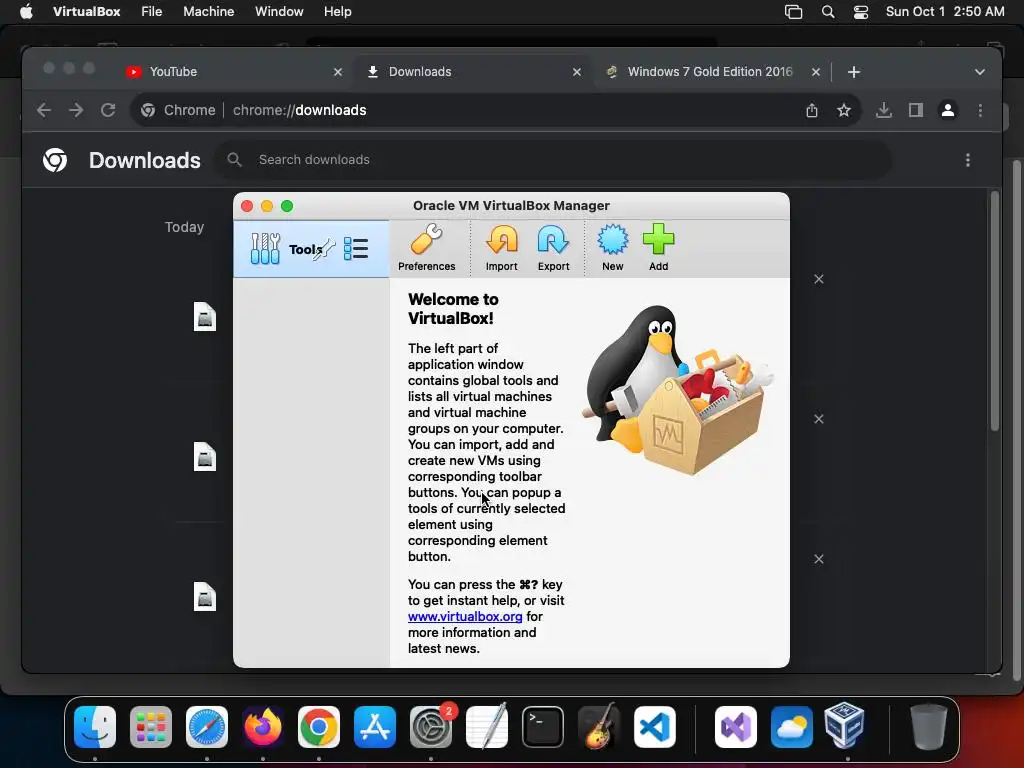Open the Tools pin icon
This screenshot has width=1024, height=768.
tap(325, 249)
